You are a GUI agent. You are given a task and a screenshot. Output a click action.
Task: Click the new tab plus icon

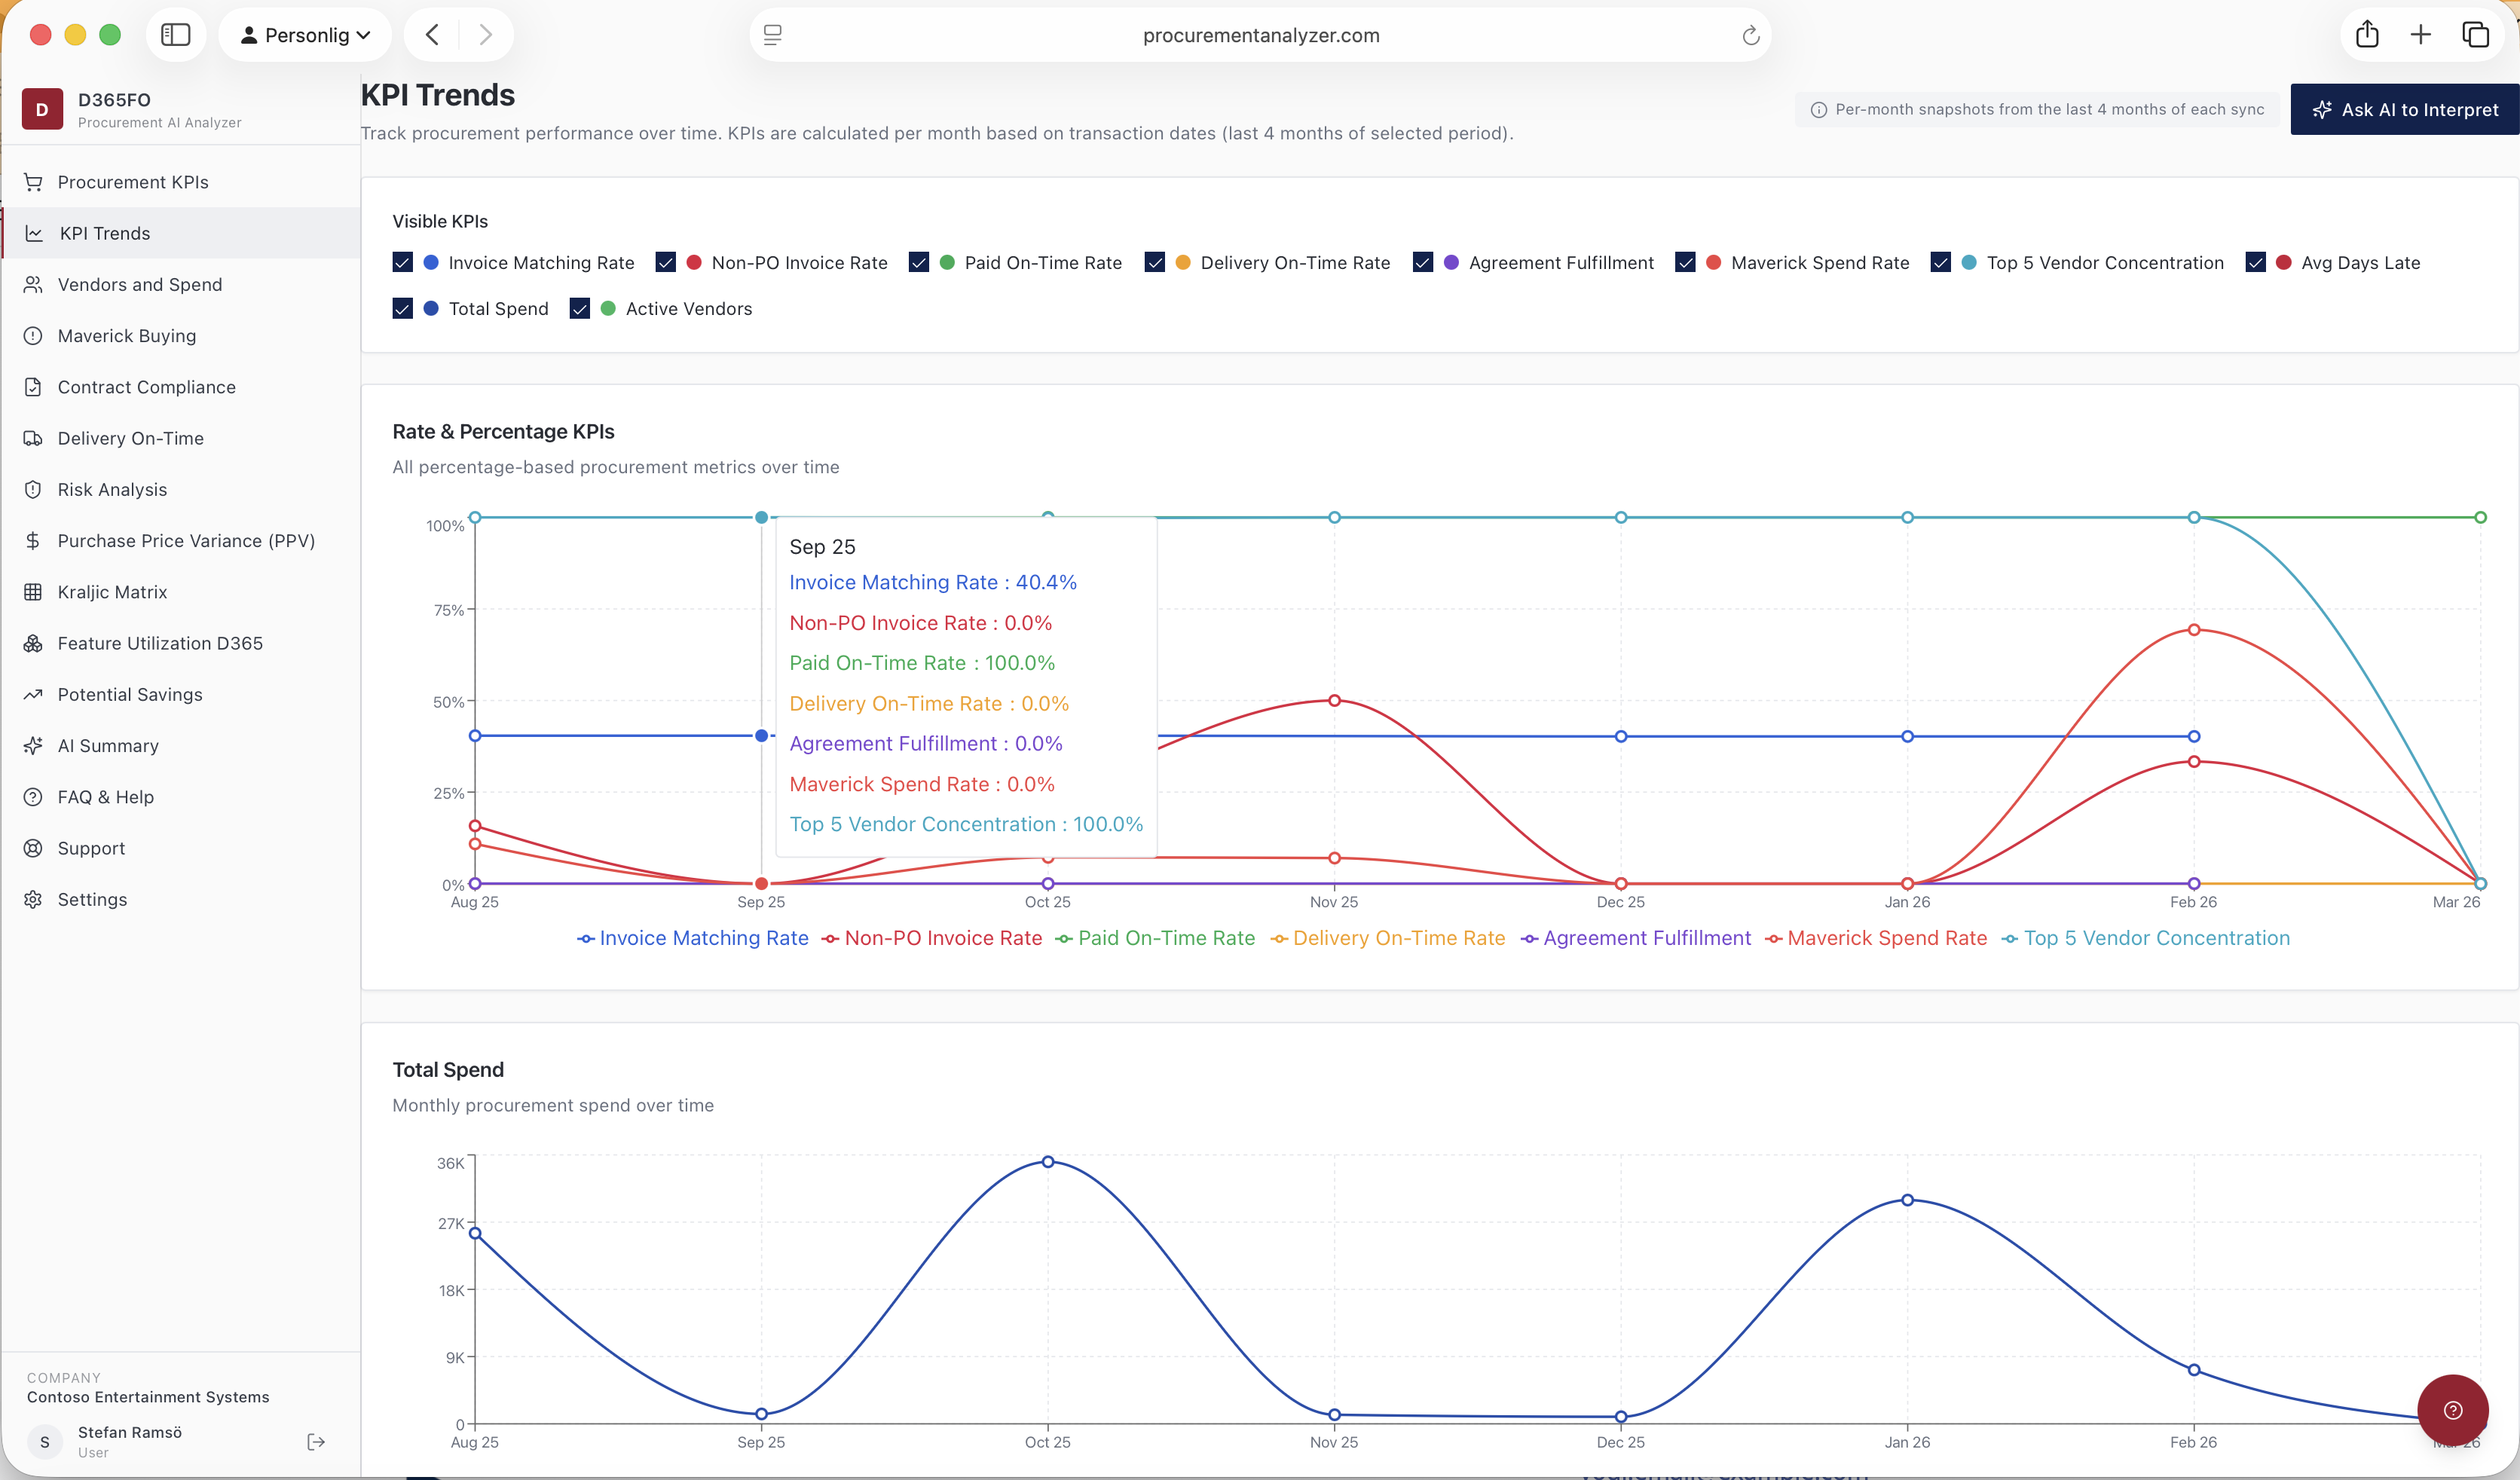pyautogui.click(x=2420, y=35)
